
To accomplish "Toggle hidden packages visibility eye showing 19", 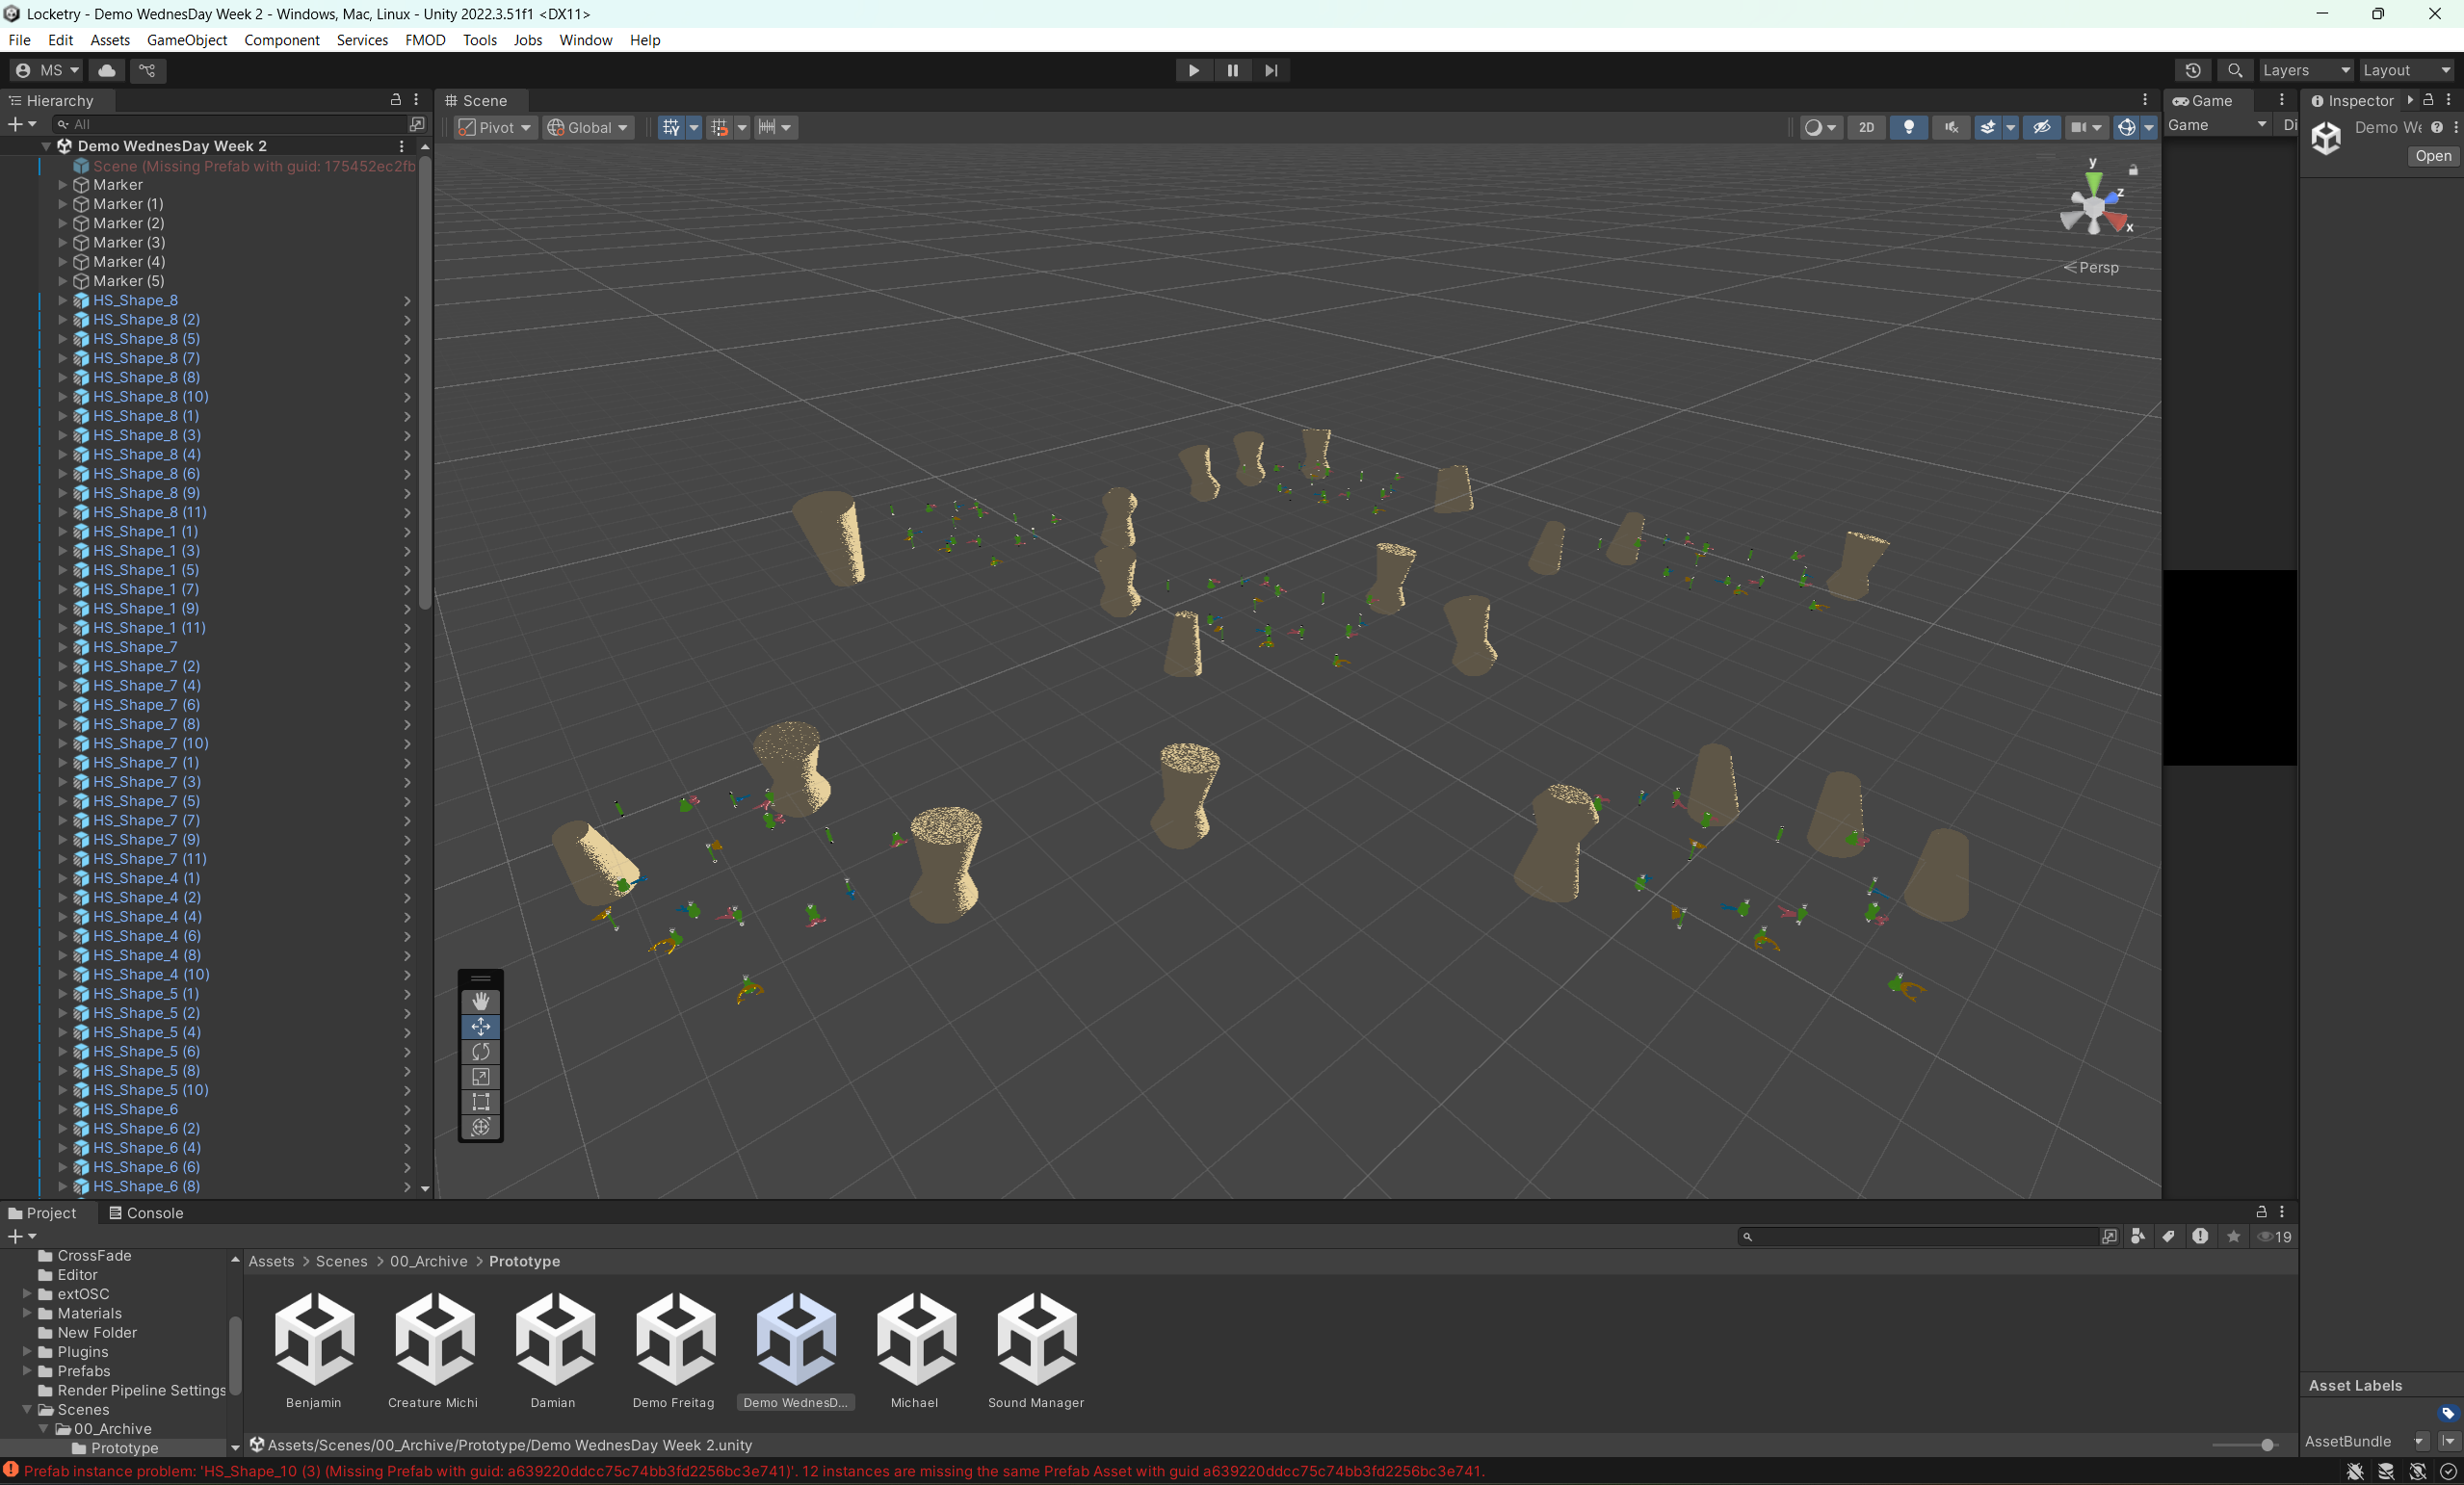I will (x=2274, y=1237).
